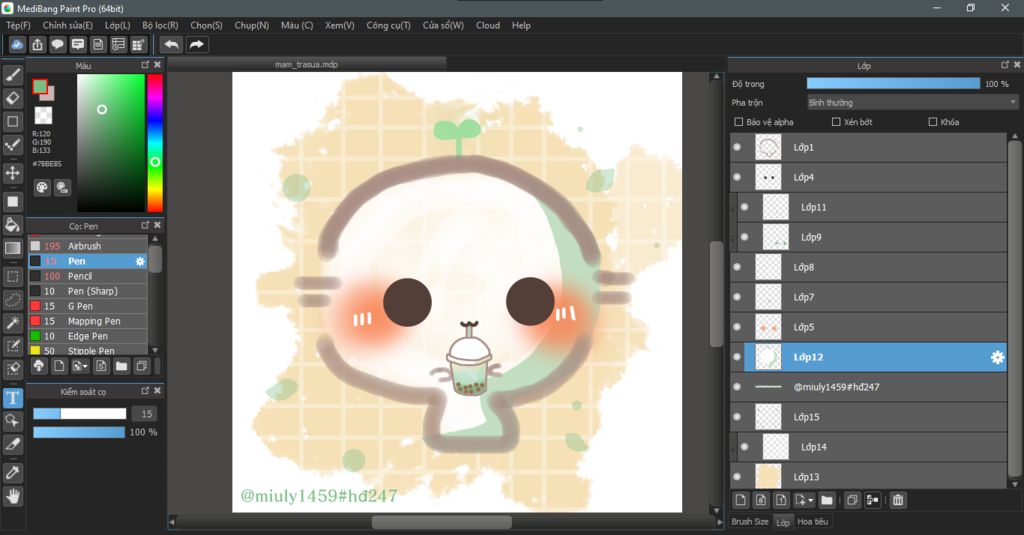Click the Lớp13 layer thumbnail
Screen dimensions: 1024x535
click(x=768, y=477)
